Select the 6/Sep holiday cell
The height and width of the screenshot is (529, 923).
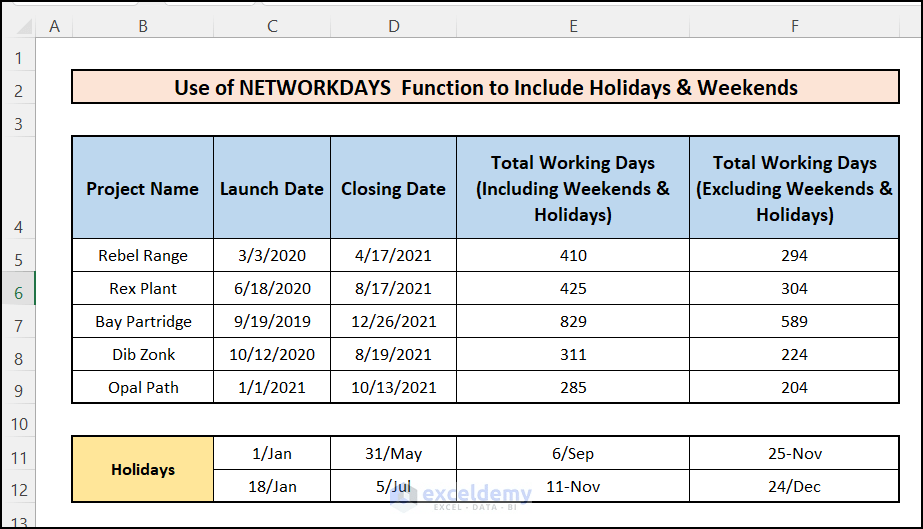click(x=573, y=453)
